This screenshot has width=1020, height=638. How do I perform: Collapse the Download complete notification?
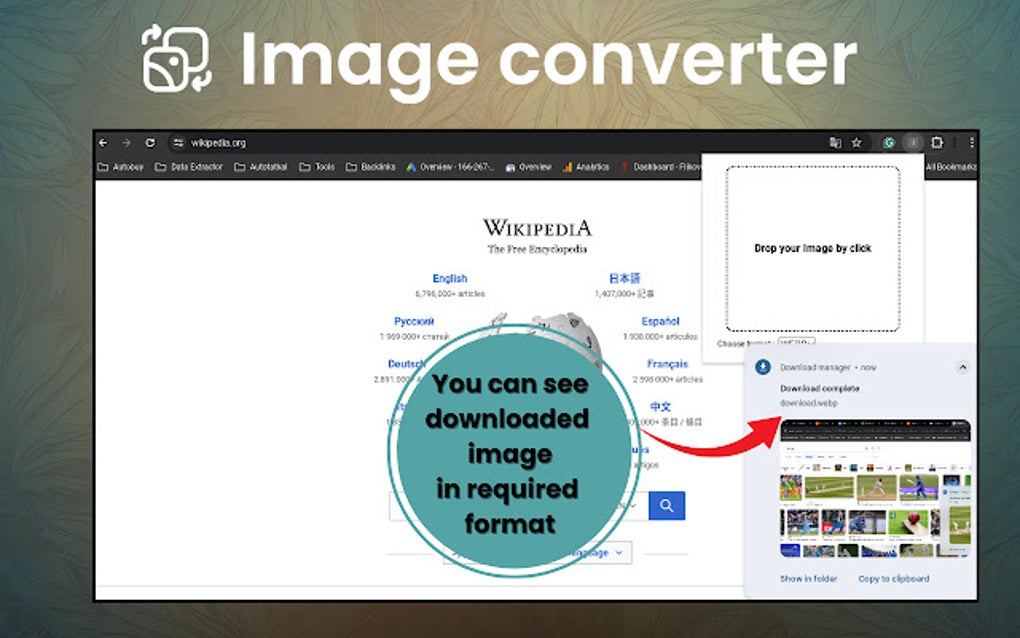click(x=963, y=367)
